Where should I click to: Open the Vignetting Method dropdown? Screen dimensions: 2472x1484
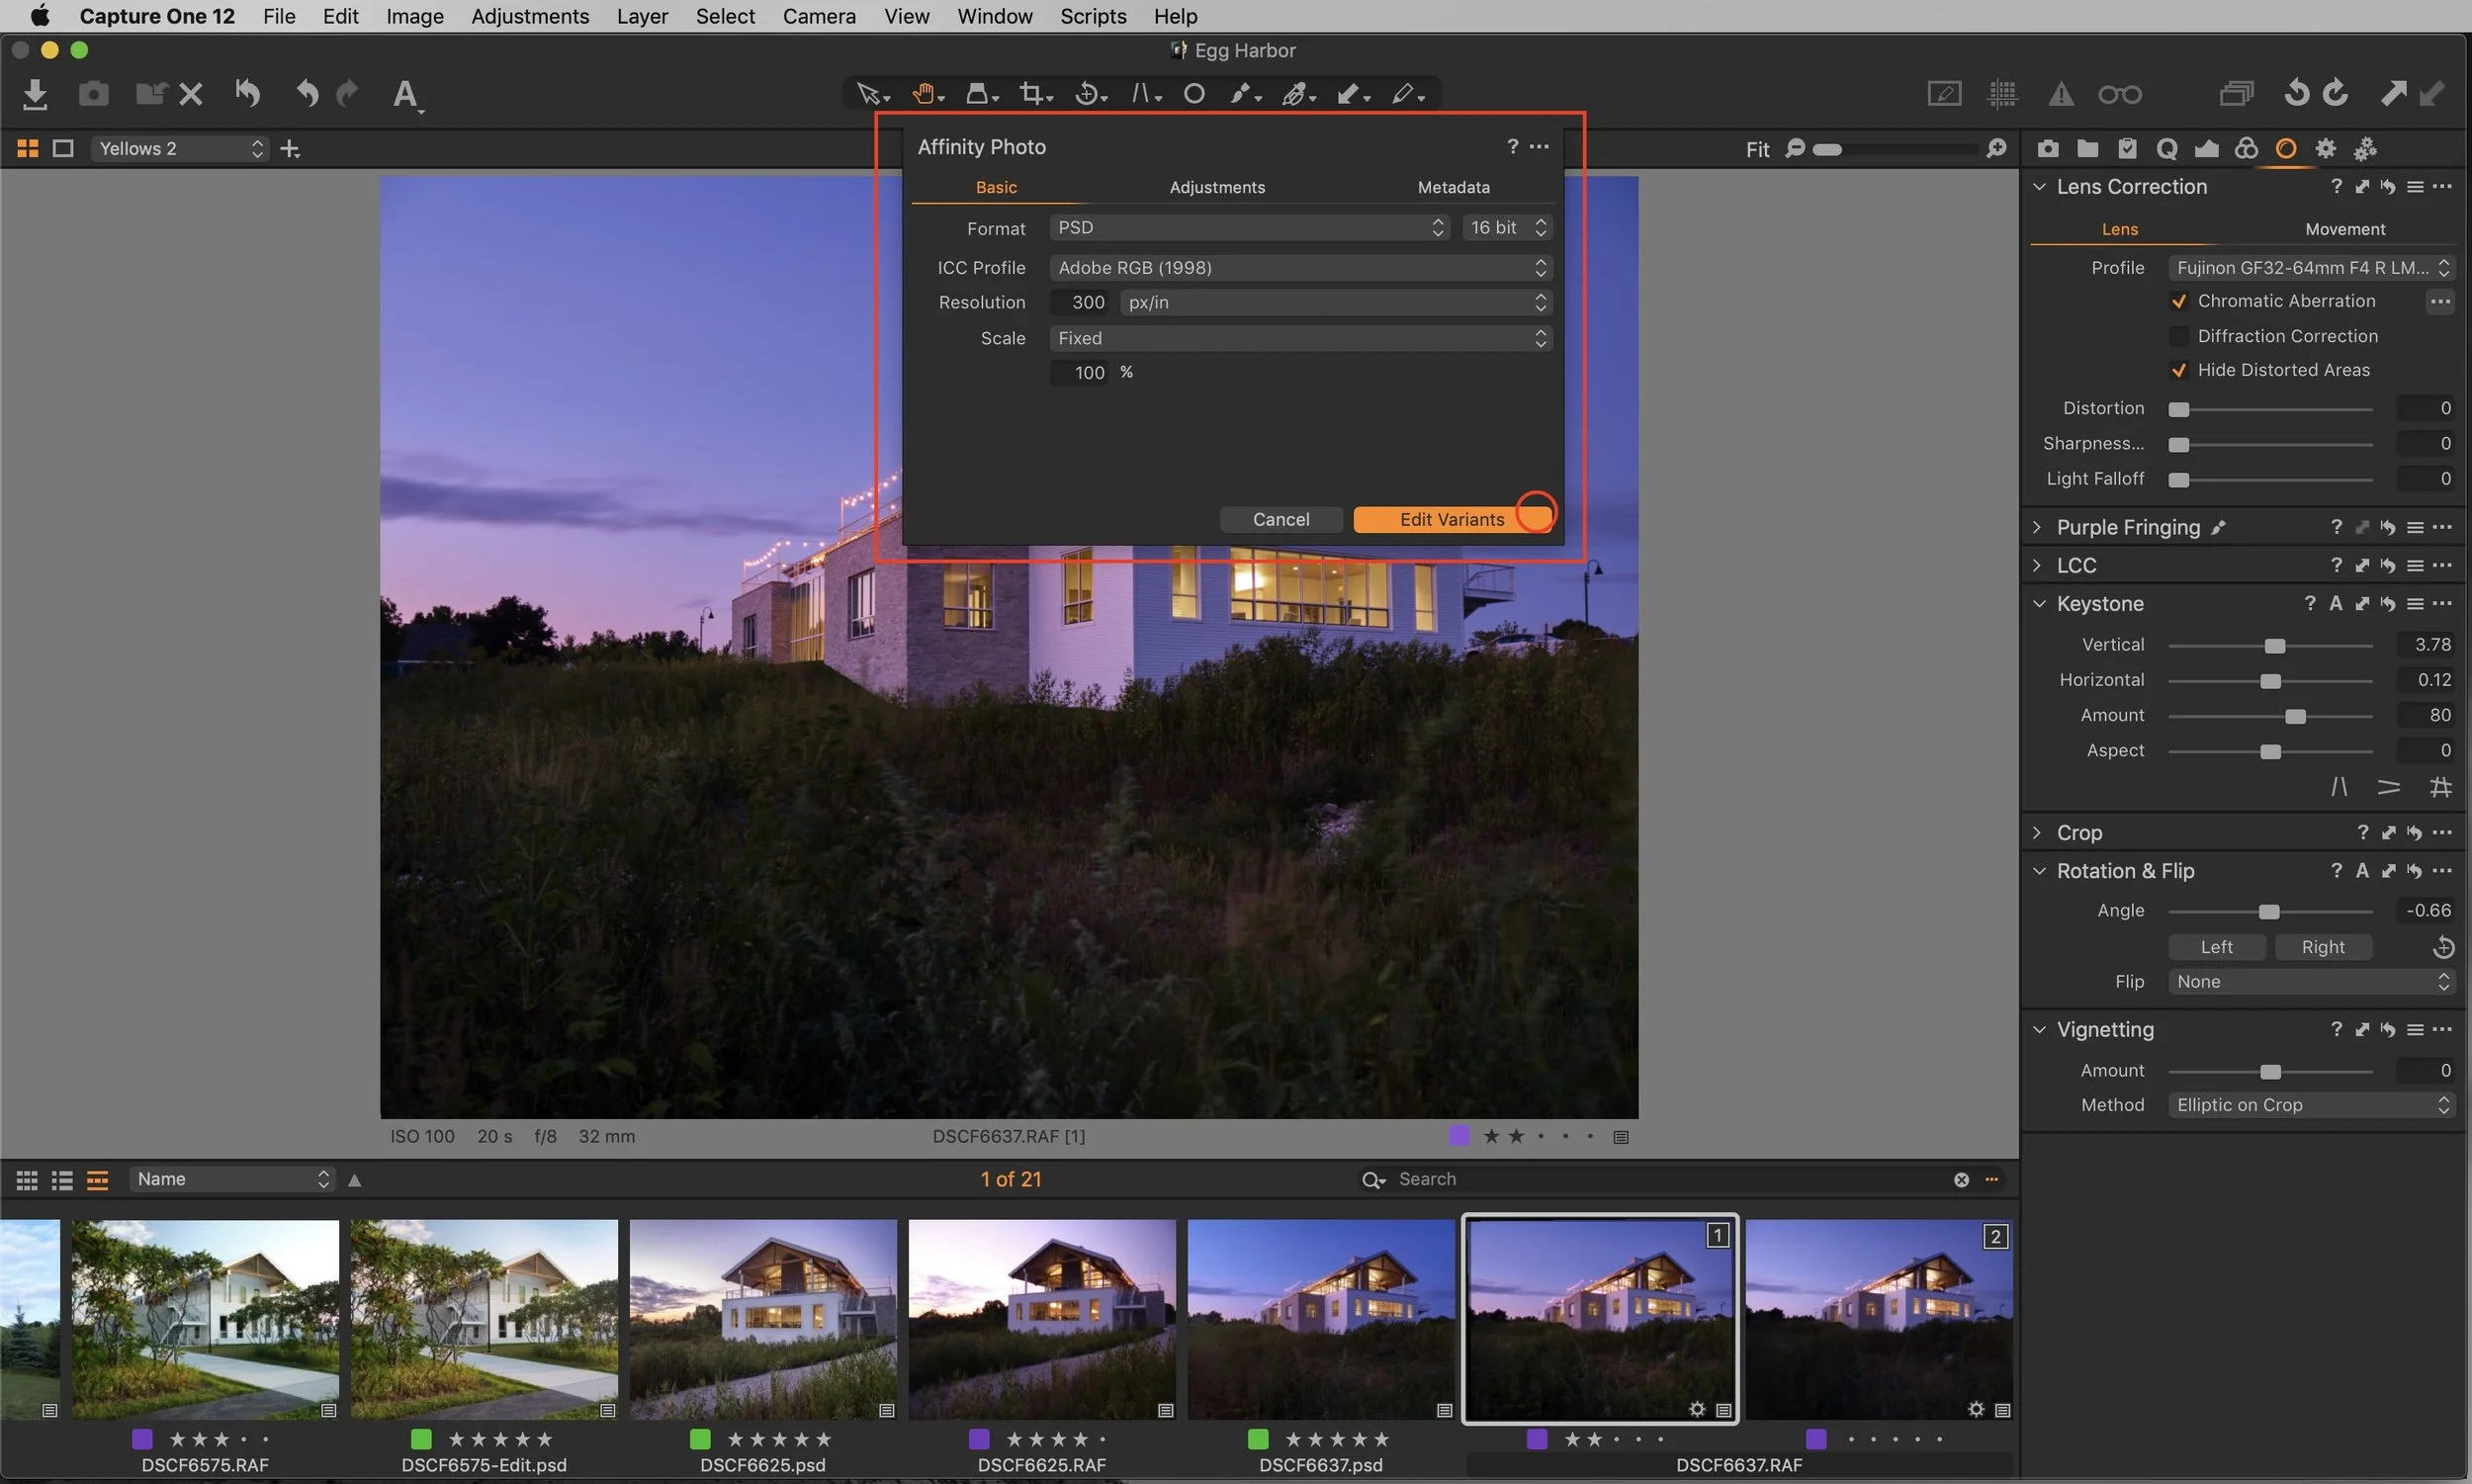point(2311,1105)
